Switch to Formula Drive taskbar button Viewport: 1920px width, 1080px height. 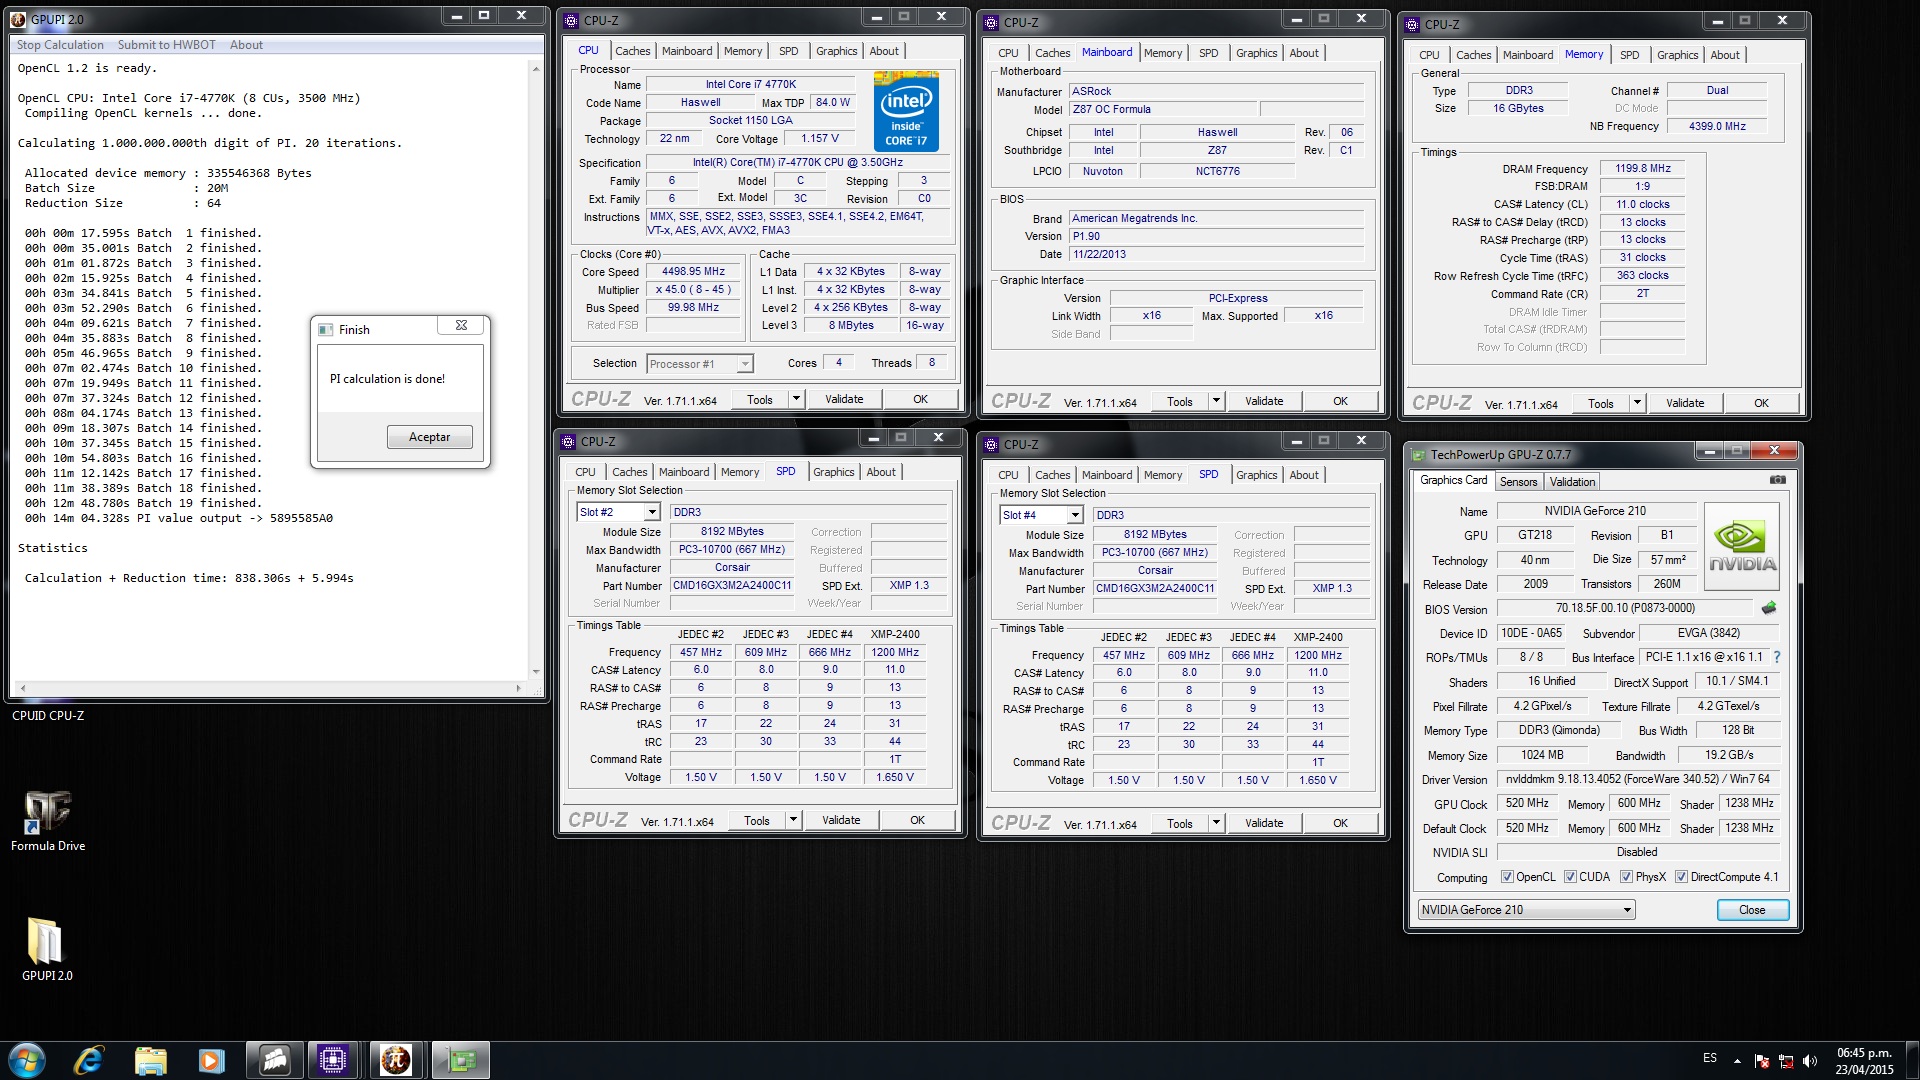click(x=274, y=1059)
